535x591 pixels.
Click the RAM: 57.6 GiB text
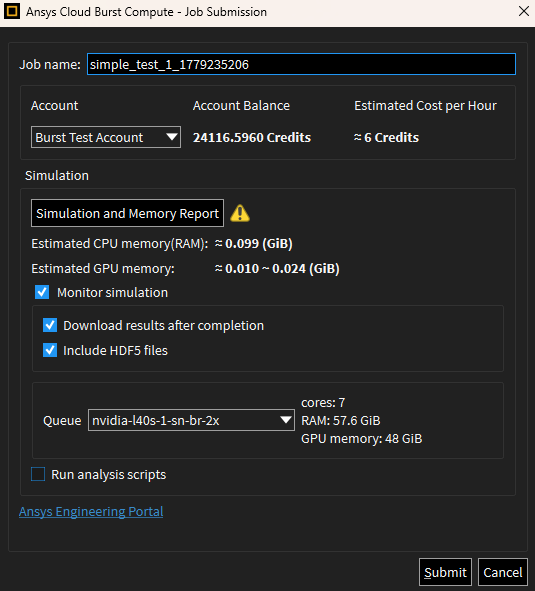tap(341, 421)
